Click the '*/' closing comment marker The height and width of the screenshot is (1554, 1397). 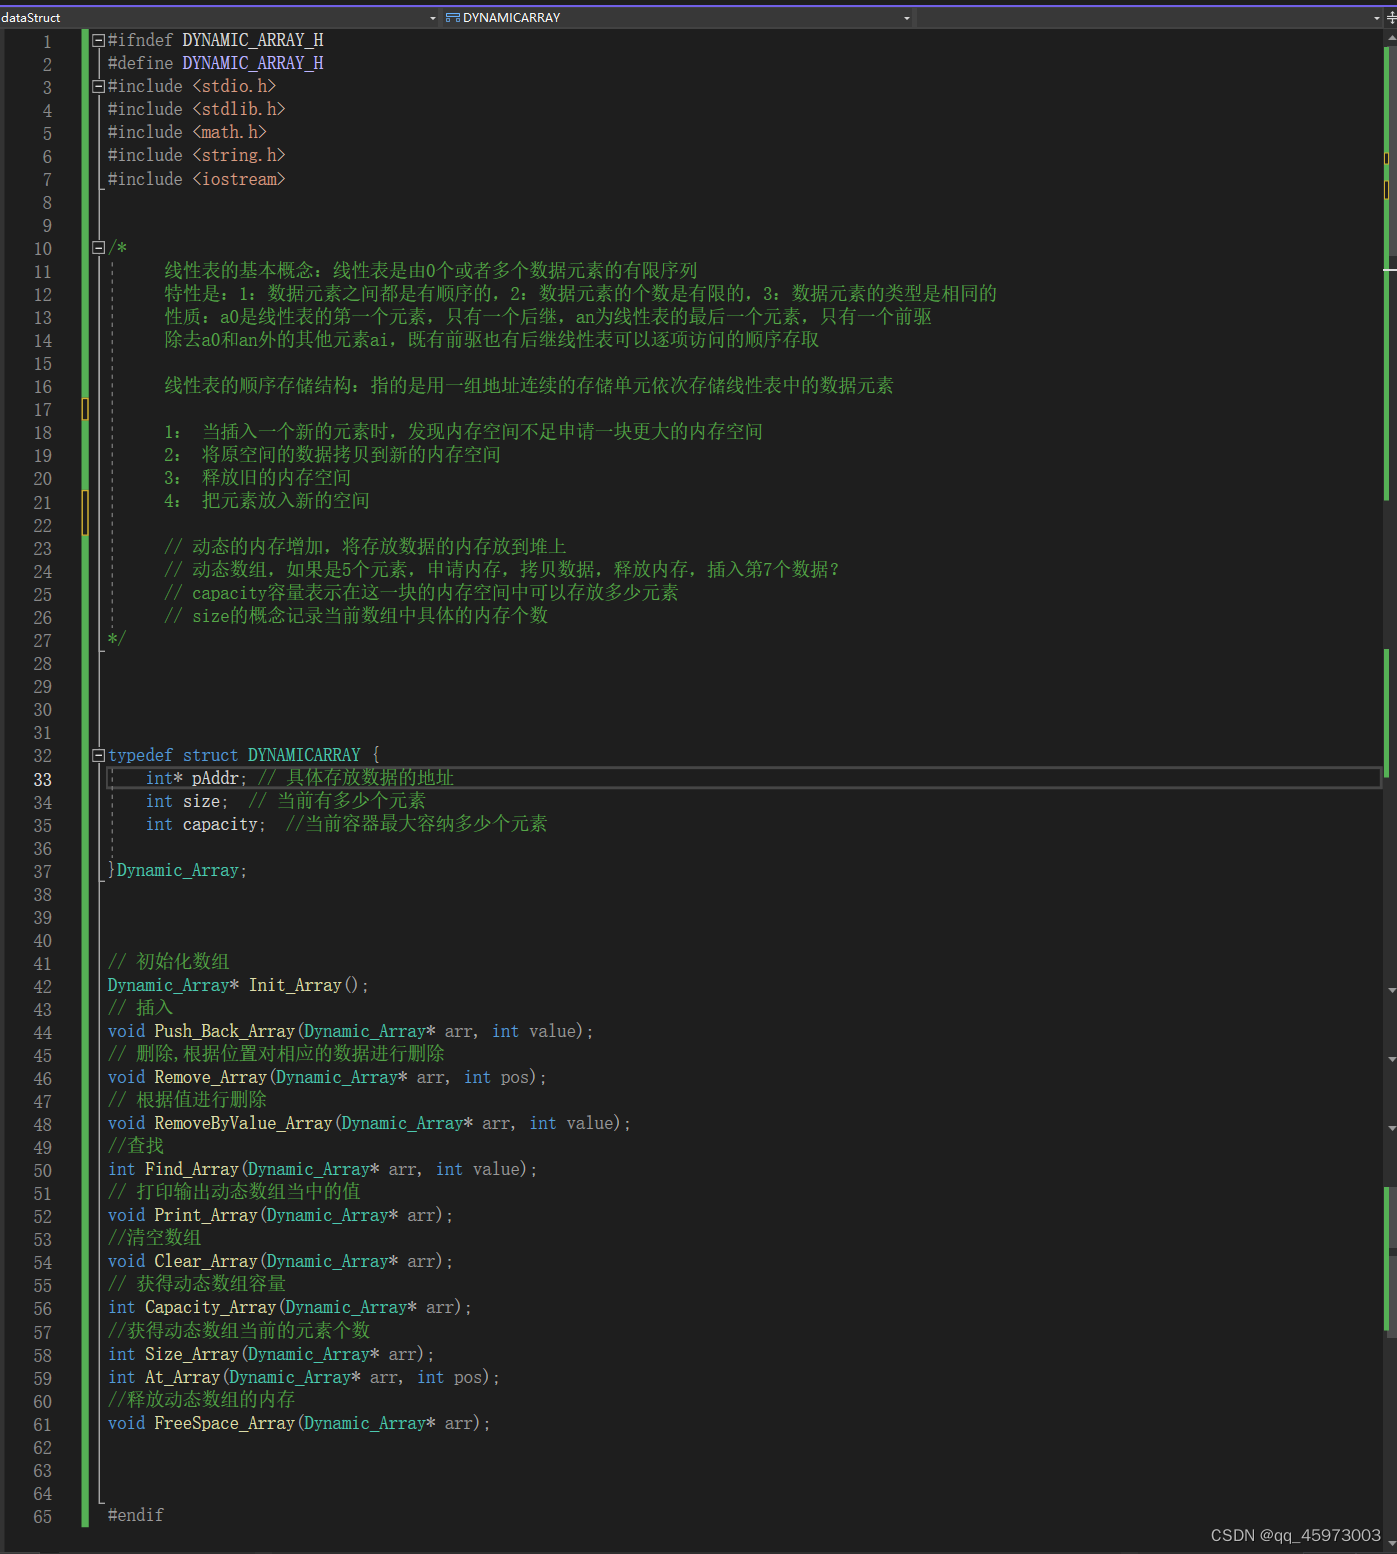(117, 638)
